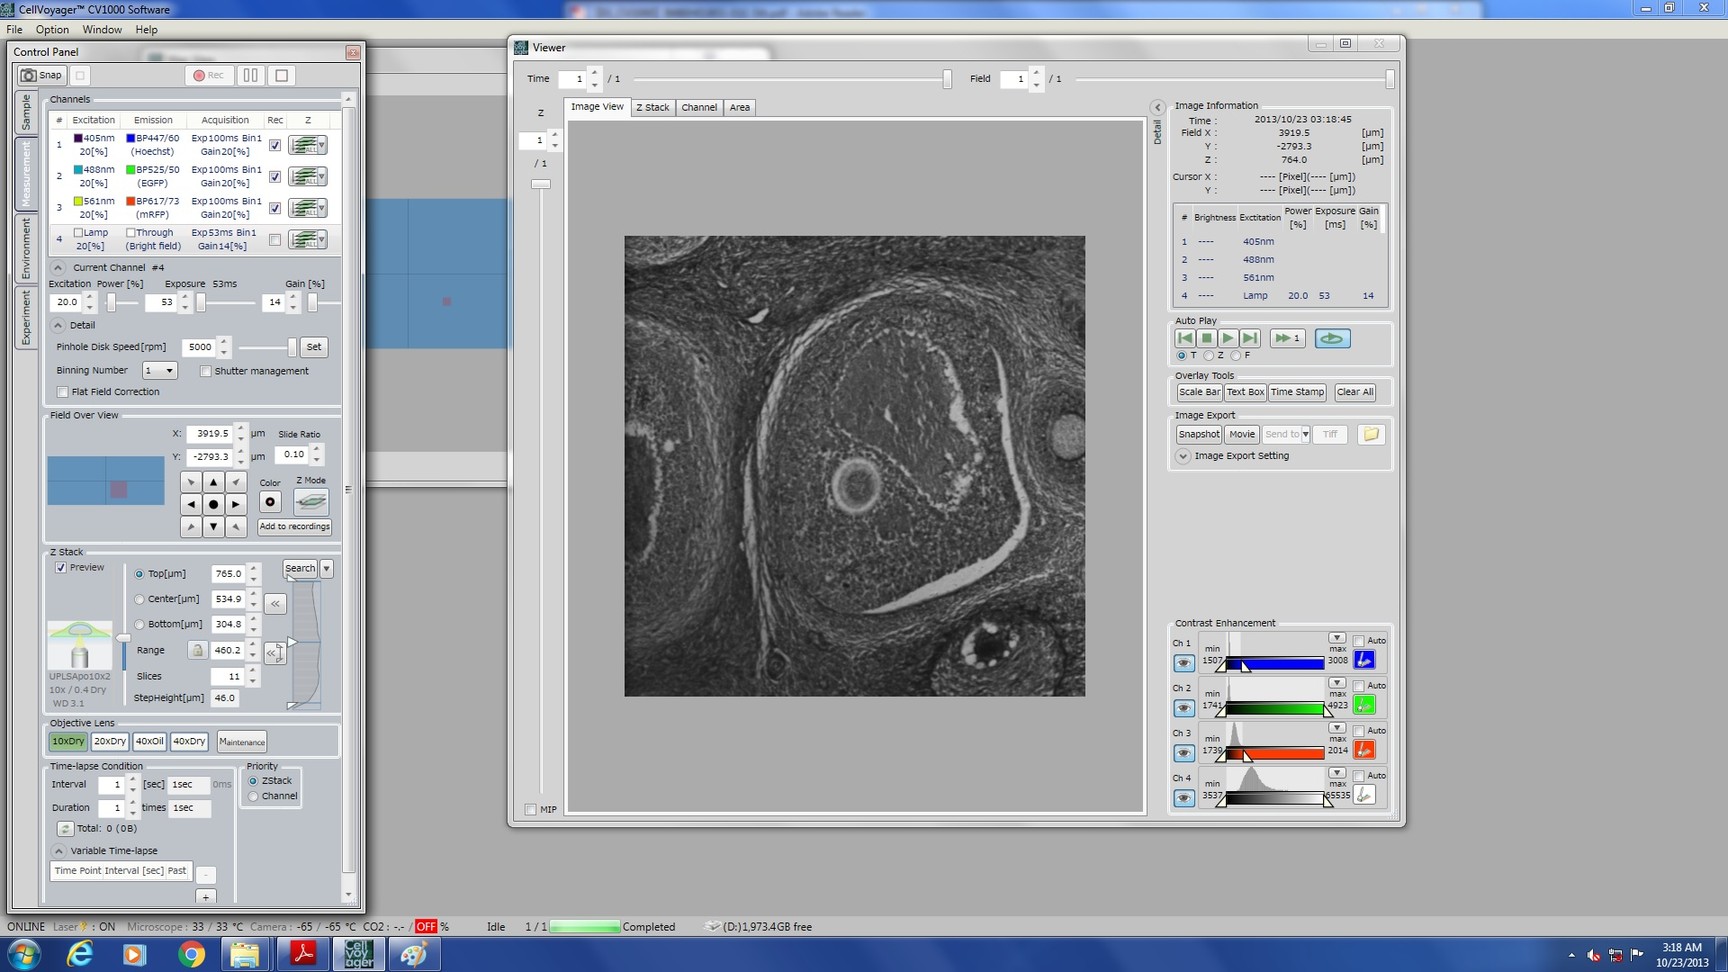This screenshot has width=1728, height=972.
Task: Toggle Ch 3 visibility eye
Action: [1183, 753]
